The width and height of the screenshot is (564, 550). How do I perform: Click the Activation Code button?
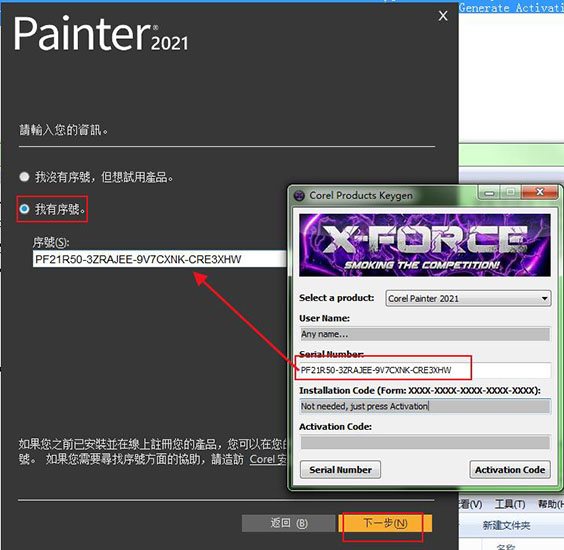(510, 470)
